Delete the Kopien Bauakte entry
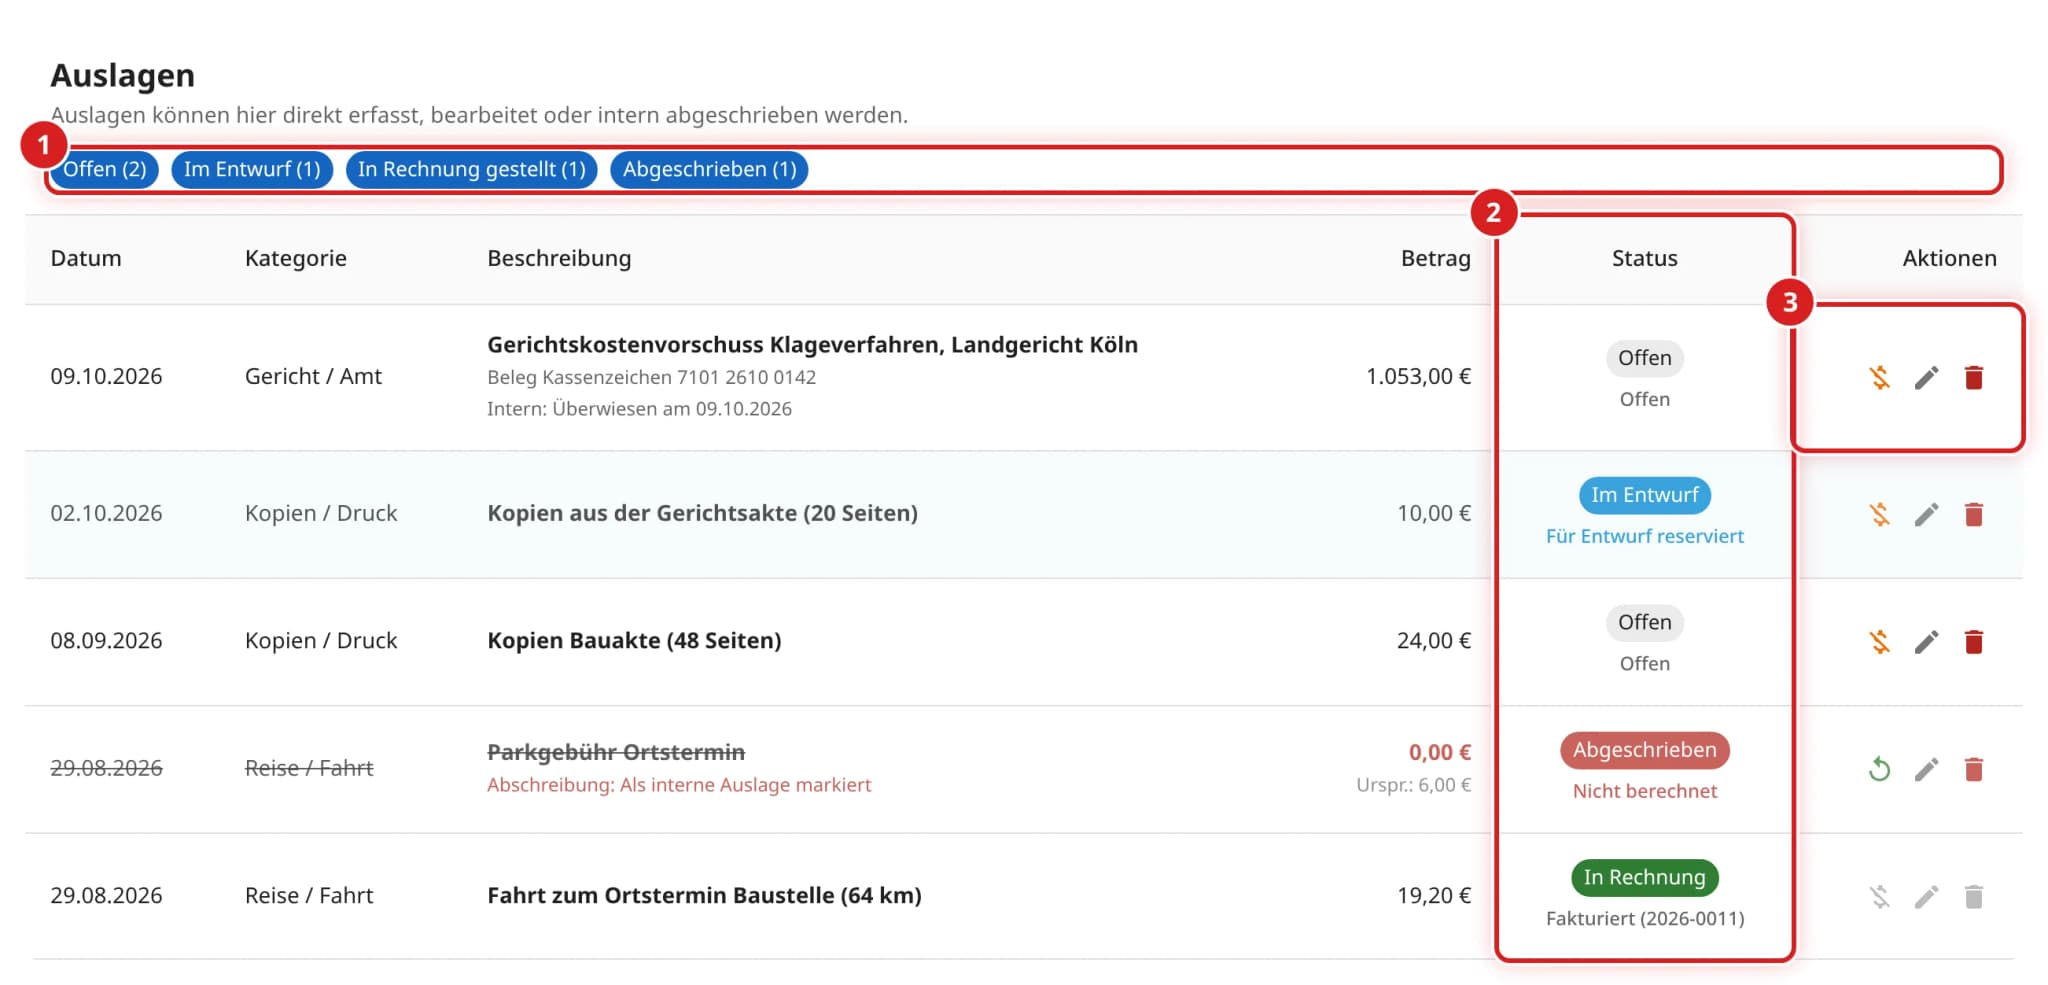The height and width of the screenshot is (985, 2048). point(1974,642)
